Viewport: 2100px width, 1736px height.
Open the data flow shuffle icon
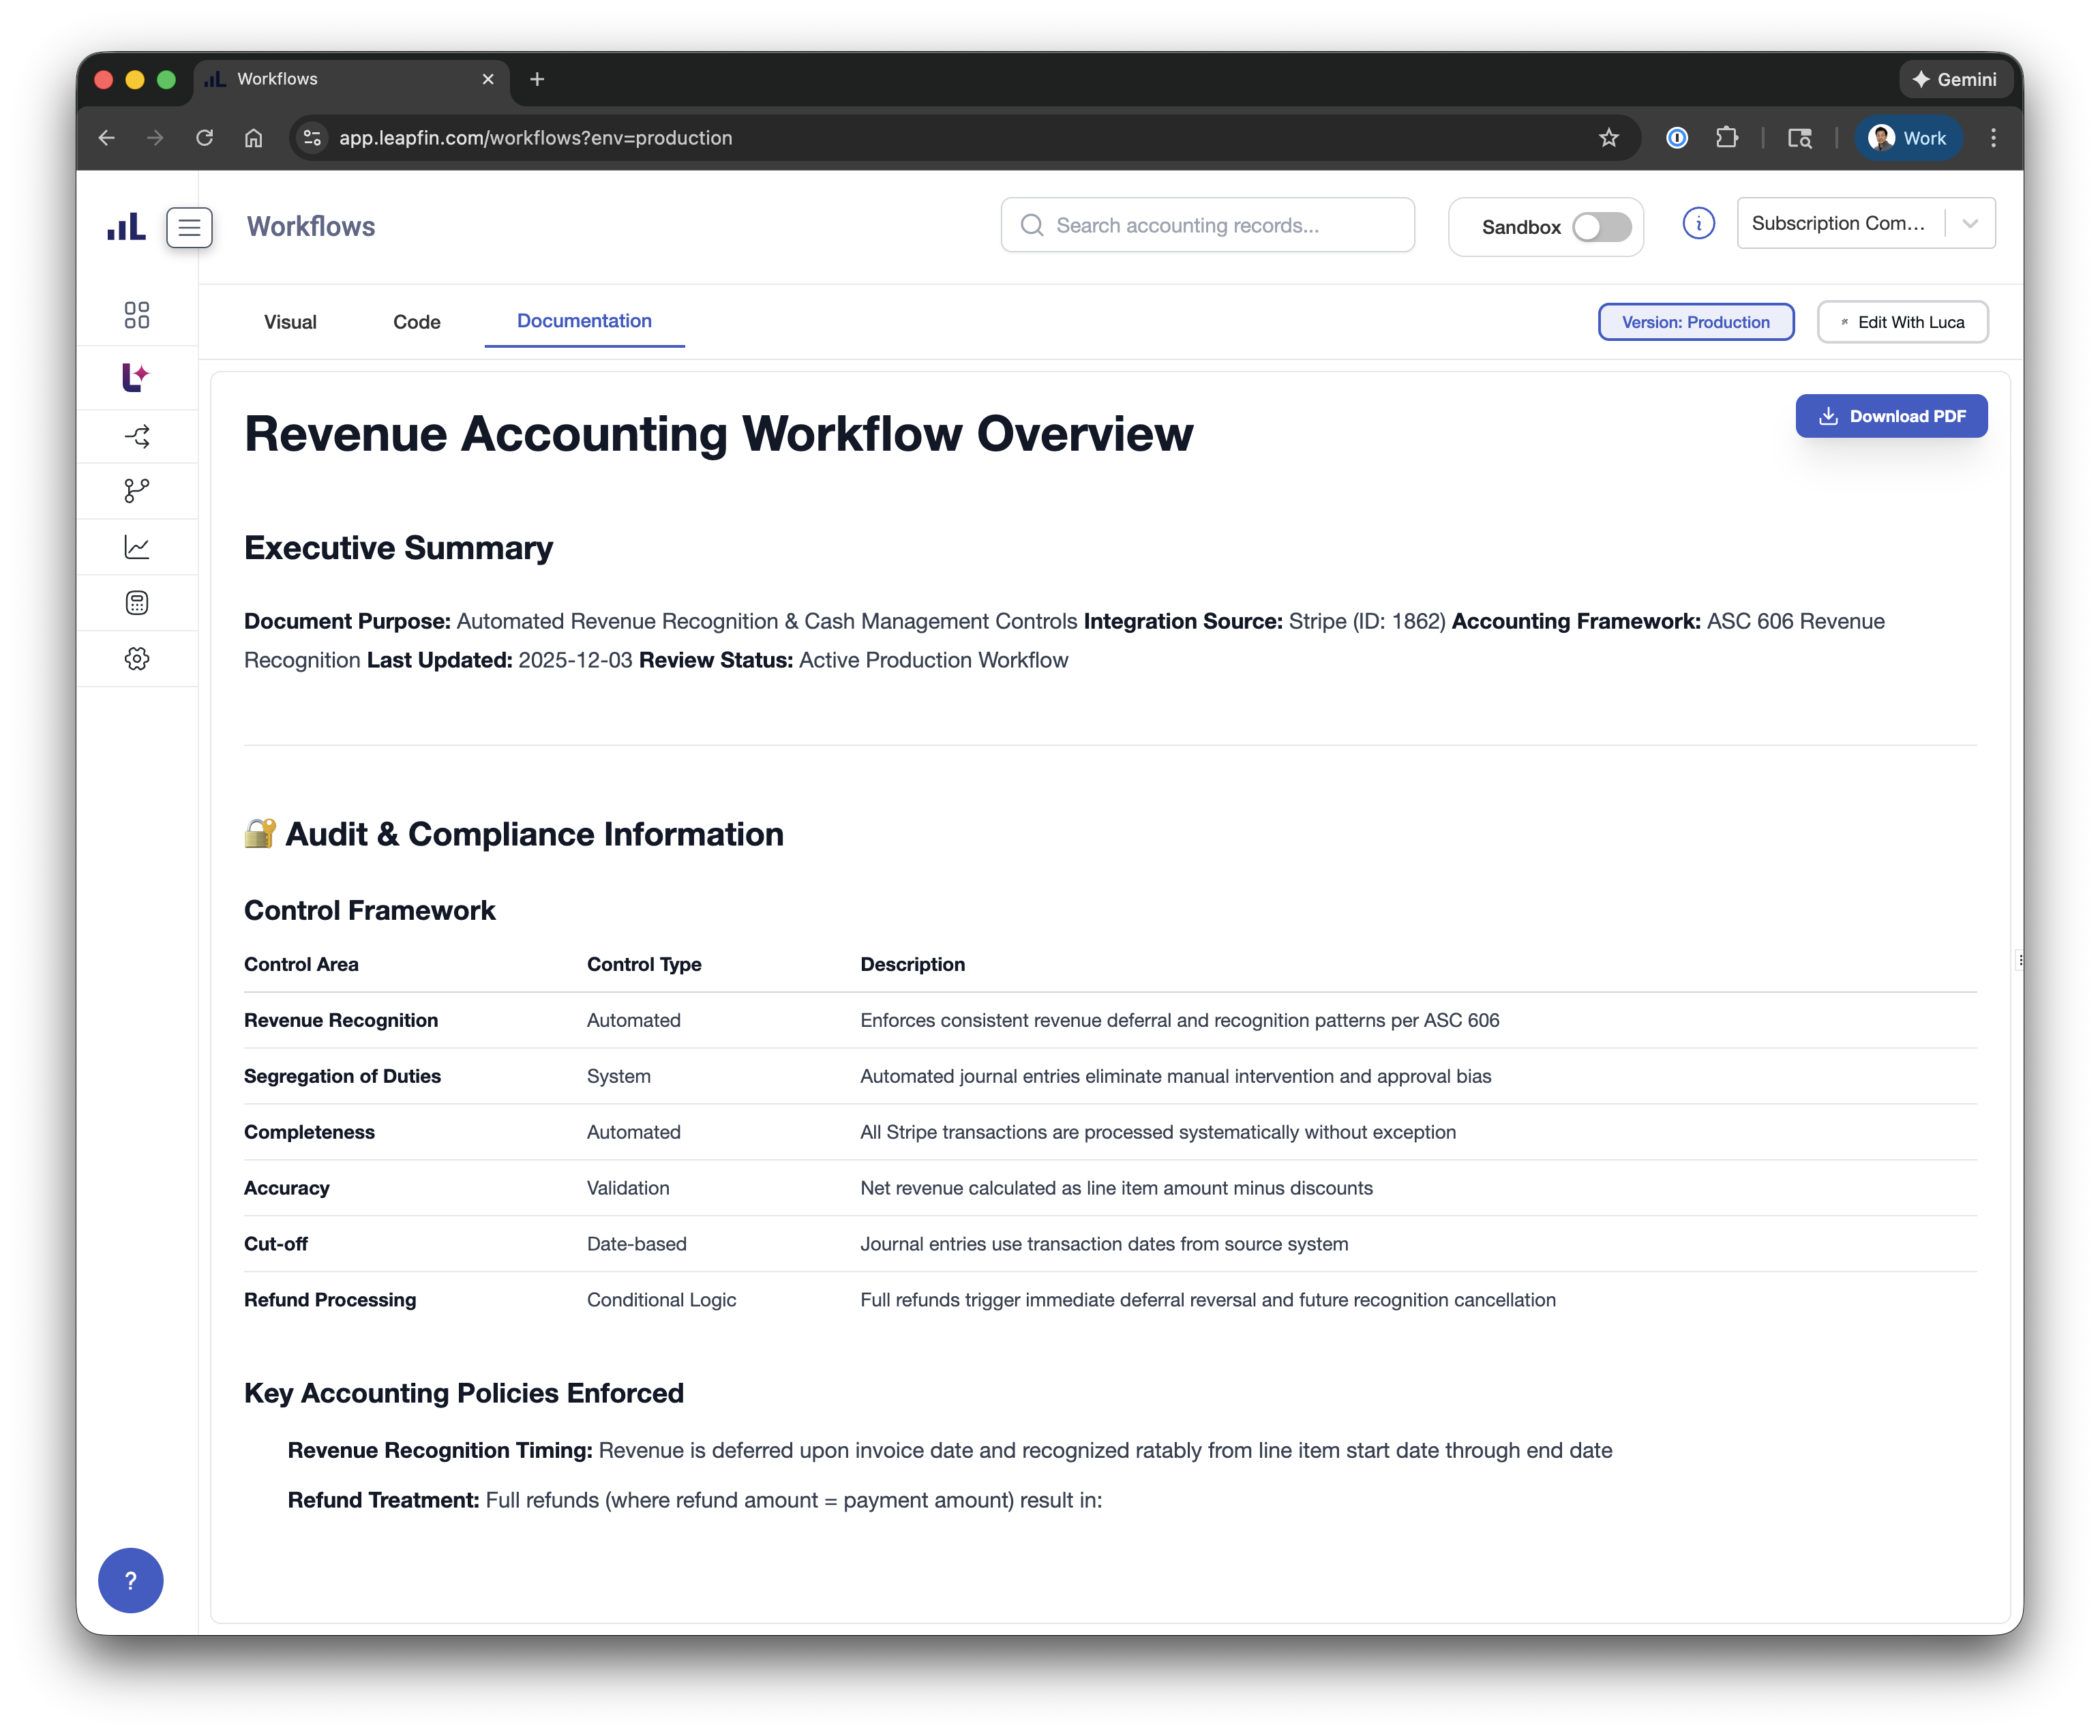point(136,436)
